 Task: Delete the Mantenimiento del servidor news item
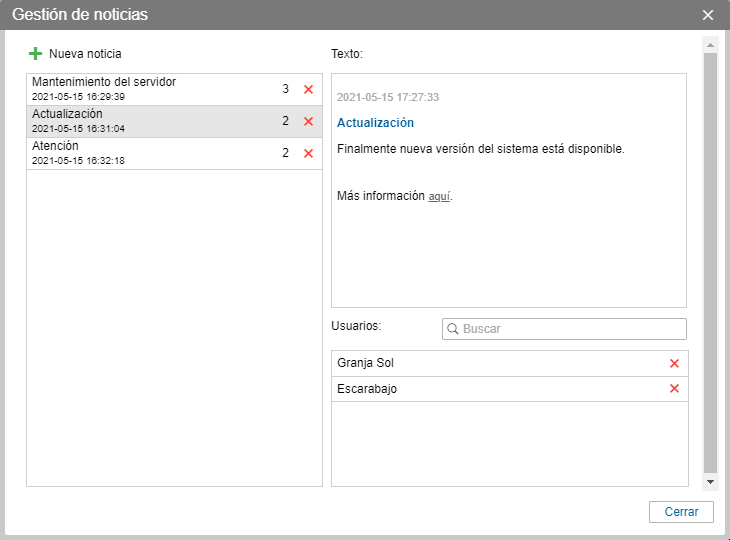(308, 90)
